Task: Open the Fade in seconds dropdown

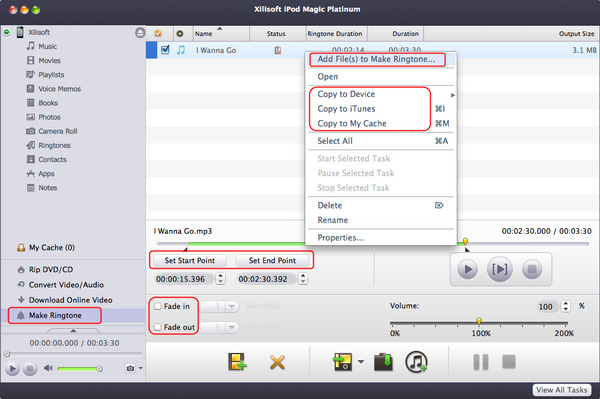Action: [231, 306]
